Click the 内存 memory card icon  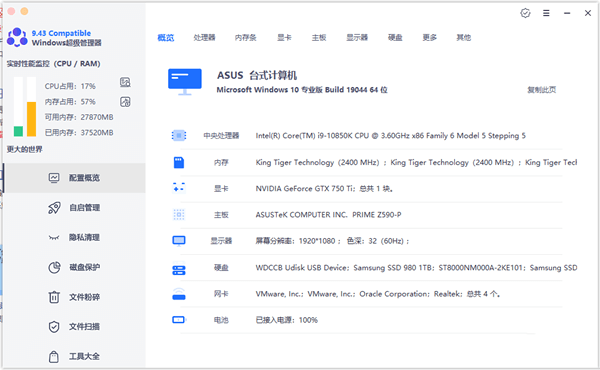click(x=179, y=162)
